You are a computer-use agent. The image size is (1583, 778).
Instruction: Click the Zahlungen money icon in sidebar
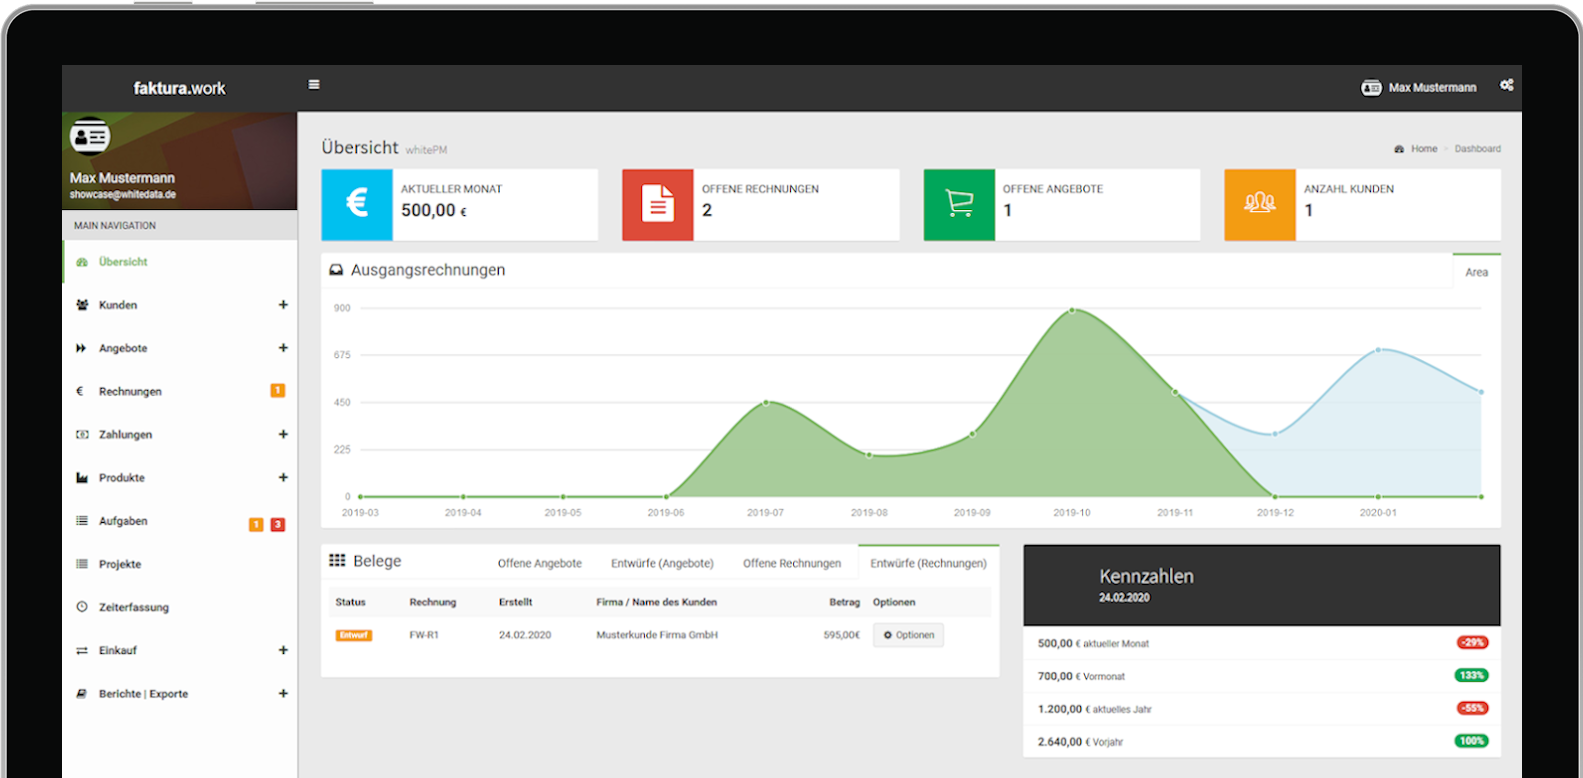click(x=82, y=434)
